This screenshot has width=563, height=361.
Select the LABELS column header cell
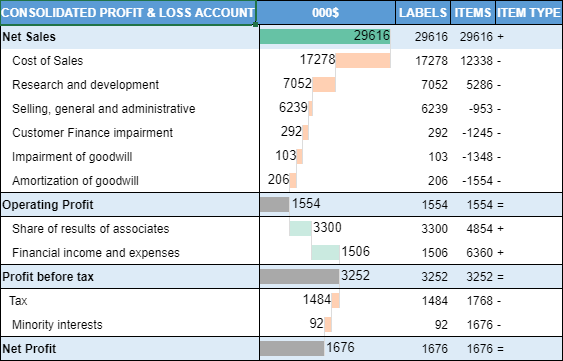coord(423,13)
